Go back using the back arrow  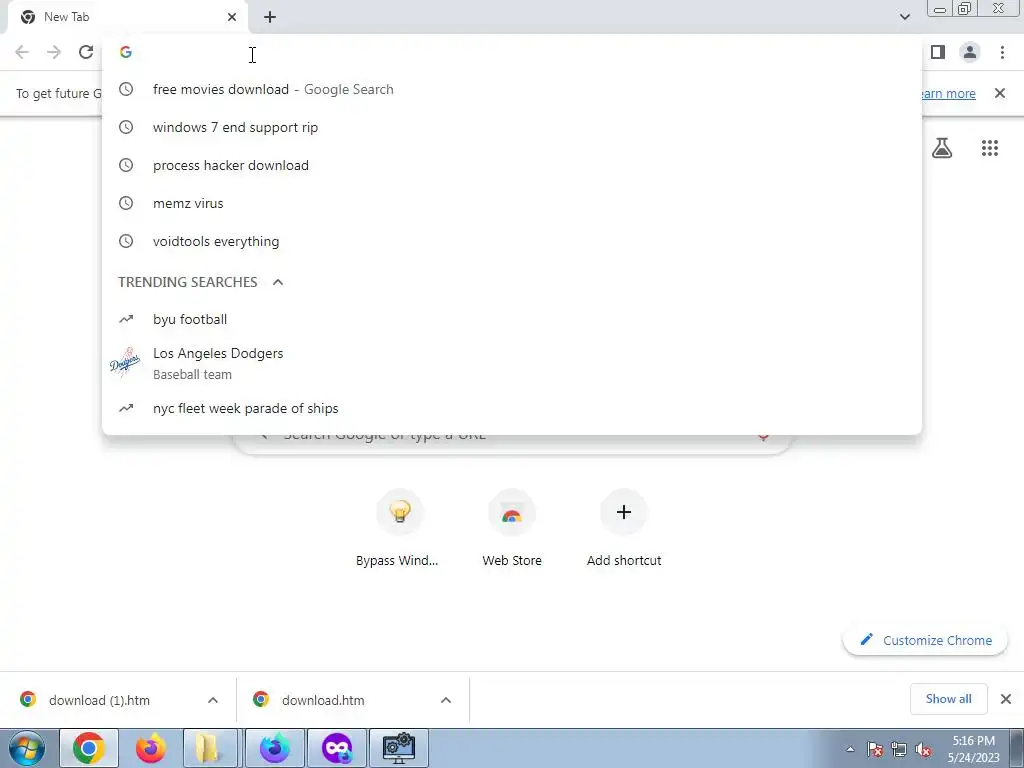click(x=22, y=52)
